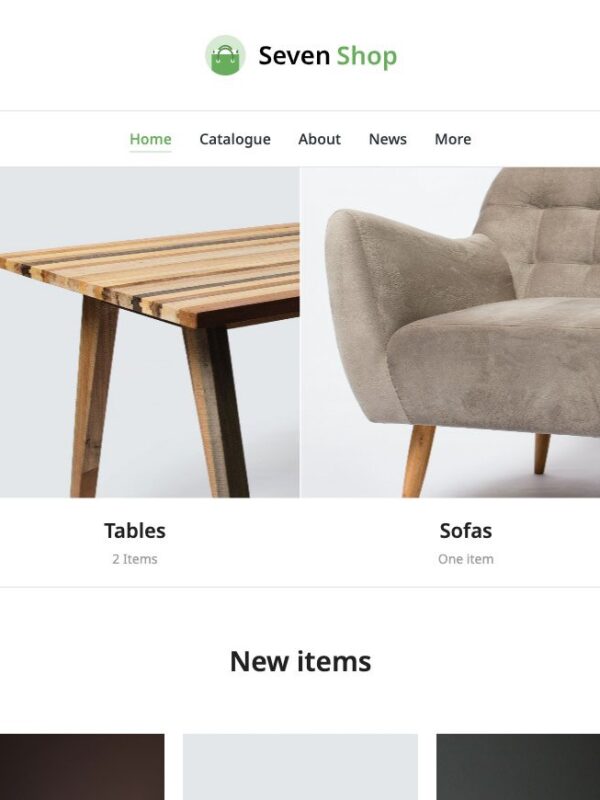
Task: Click the Seven Shop title text
Action: pyautogui.click(x=328, y=56)
